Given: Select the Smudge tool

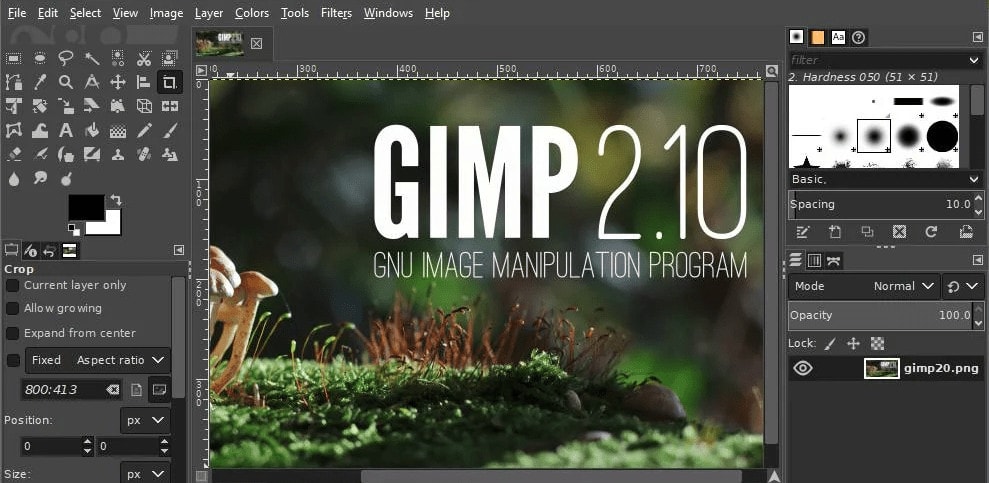Looking at the screenshot, I should pyautogui.click(x=40, y=179).
